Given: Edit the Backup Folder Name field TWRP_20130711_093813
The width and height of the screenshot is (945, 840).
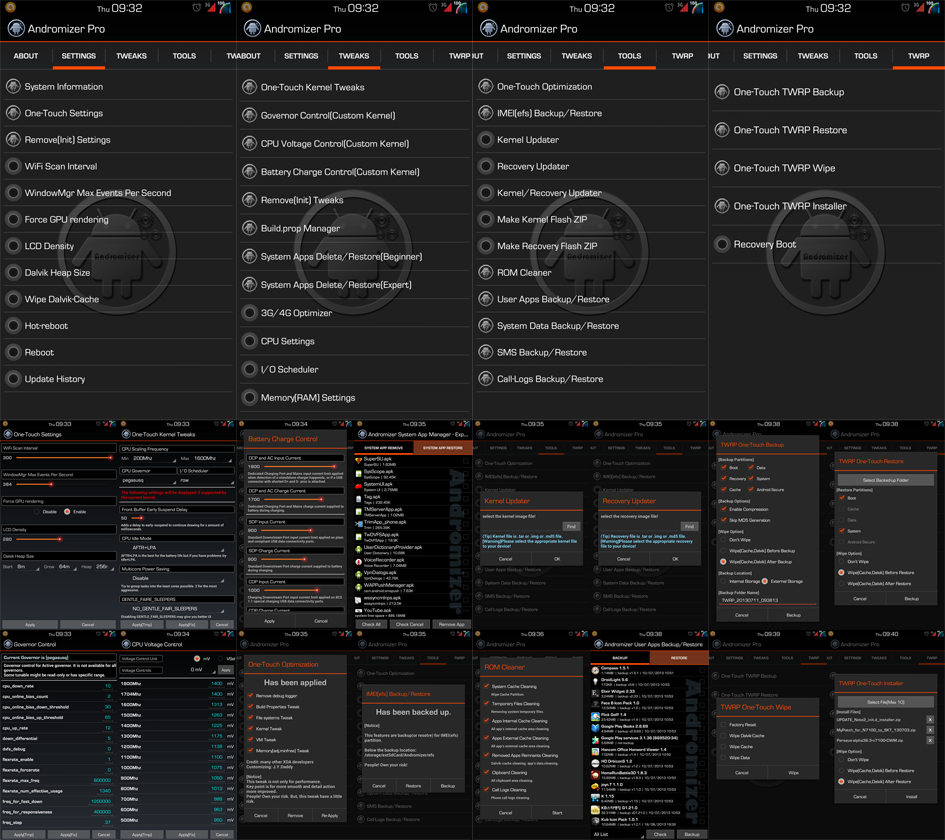Looking at the screenshot, I should coord(767,600).
